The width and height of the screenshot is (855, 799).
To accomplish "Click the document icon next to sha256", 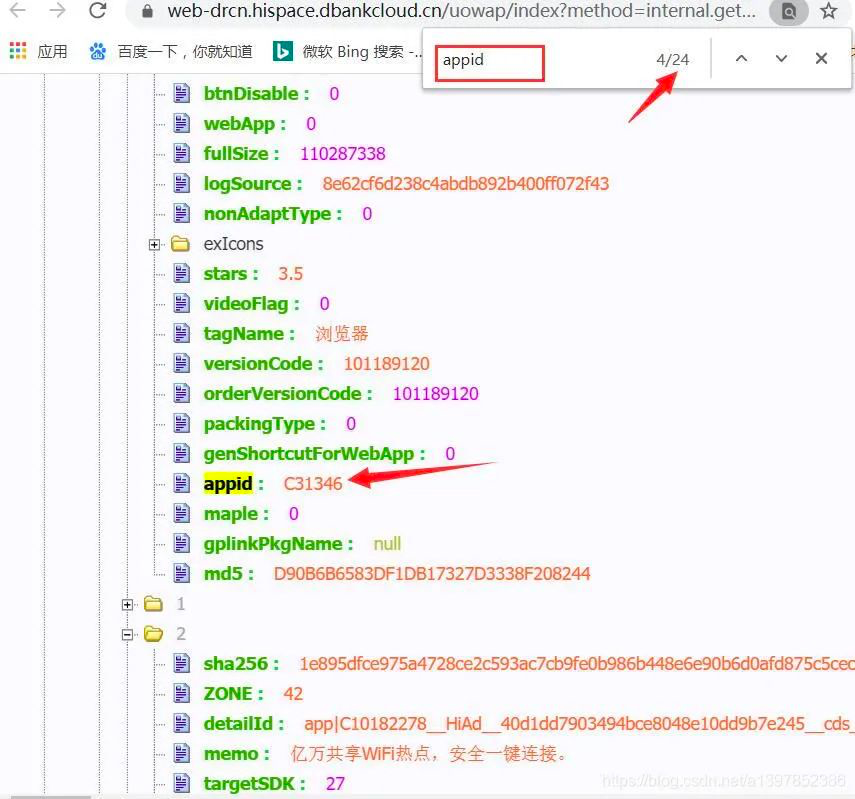I will point(183,663).
